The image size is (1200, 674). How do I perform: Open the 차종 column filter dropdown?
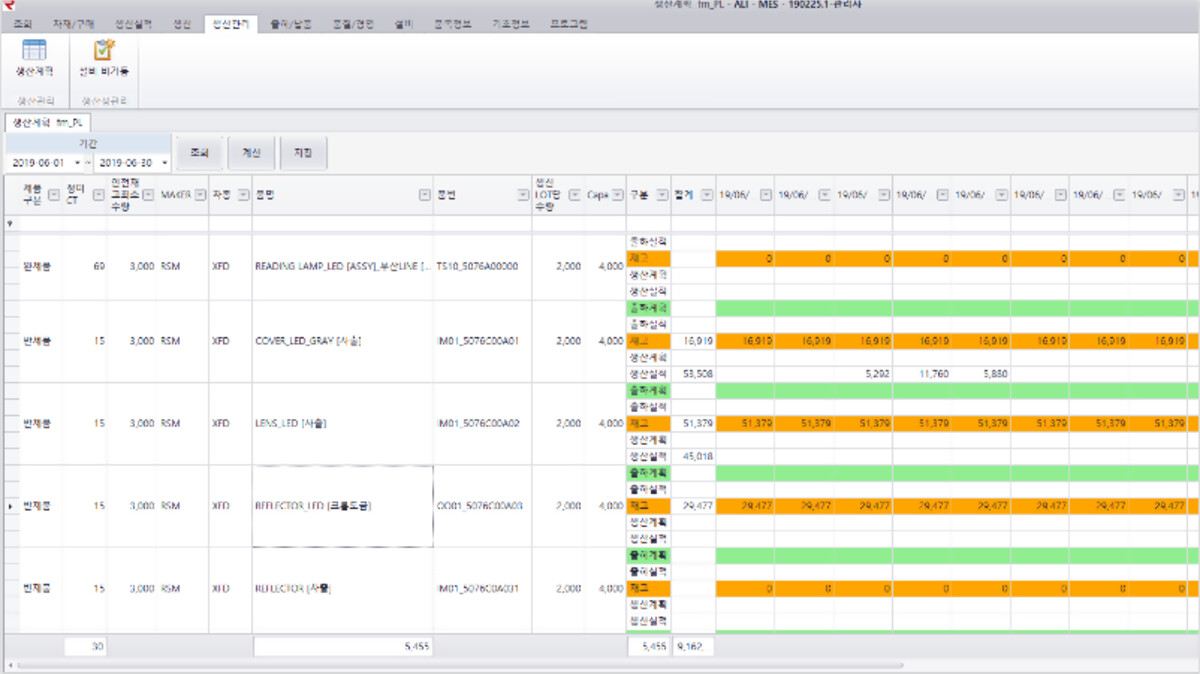(243, 195)
